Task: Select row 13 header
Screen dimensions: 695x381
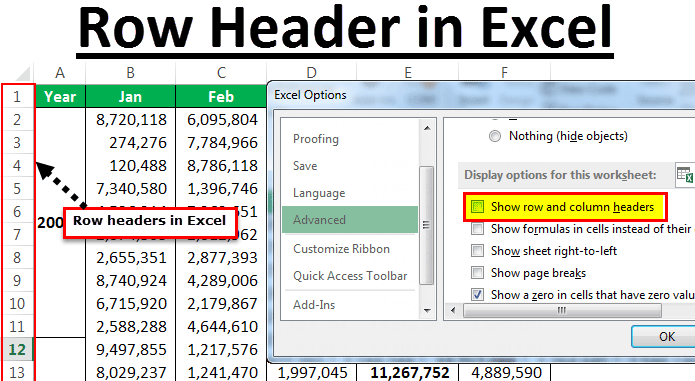Action: 18,372
